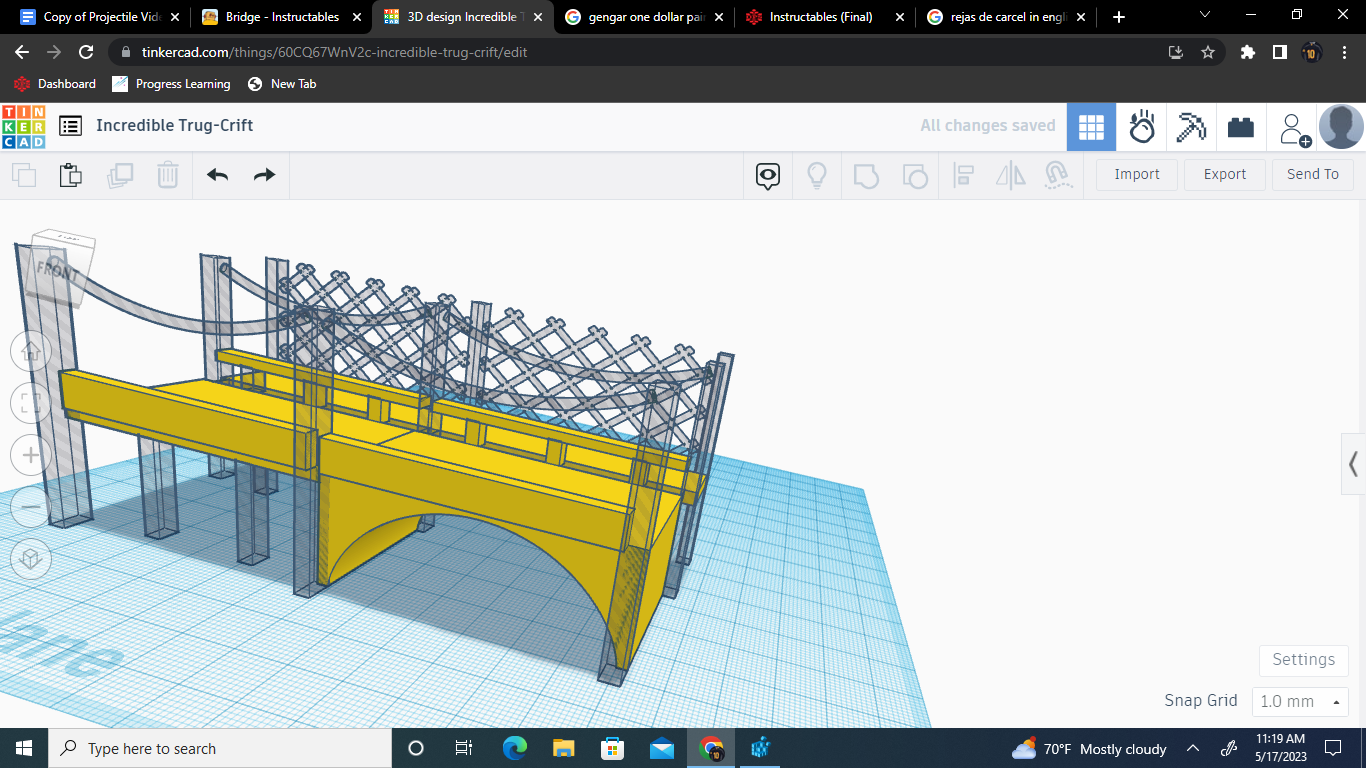Click the Undo arrow icon
This screenshot has height=768, width=1366.
(217, 174)
